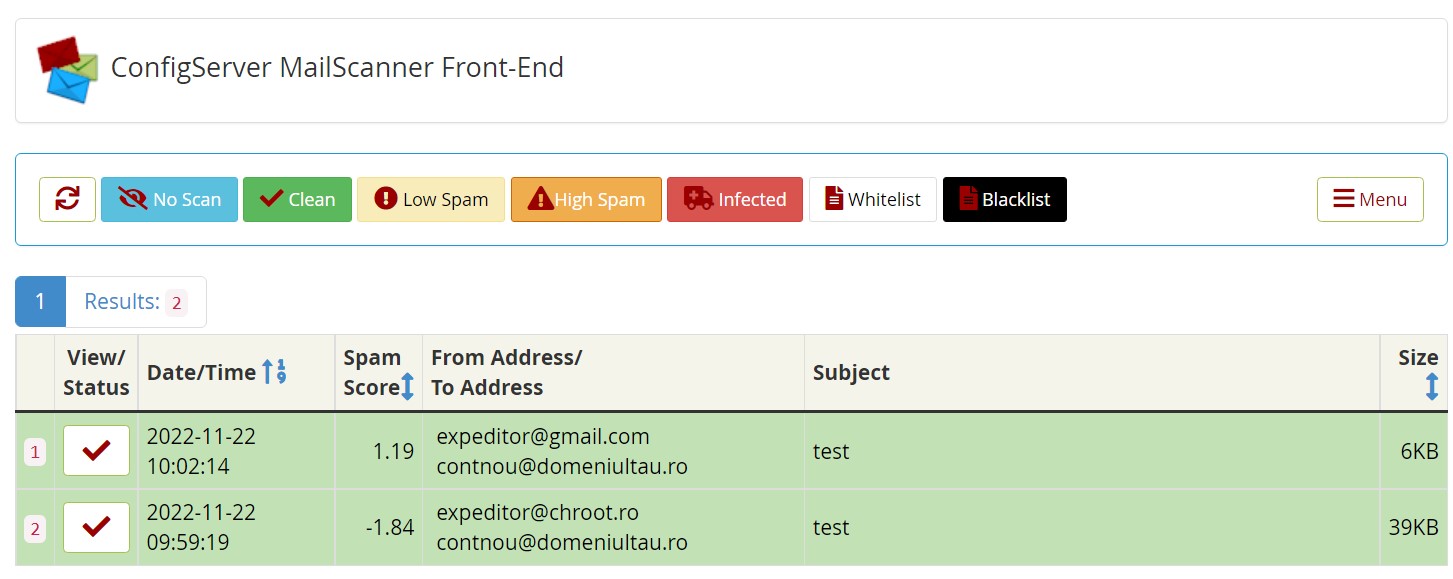Viewport: 1453px width, 579px height.
Task: Show Infected messages filter
Action: coord(735,199)
